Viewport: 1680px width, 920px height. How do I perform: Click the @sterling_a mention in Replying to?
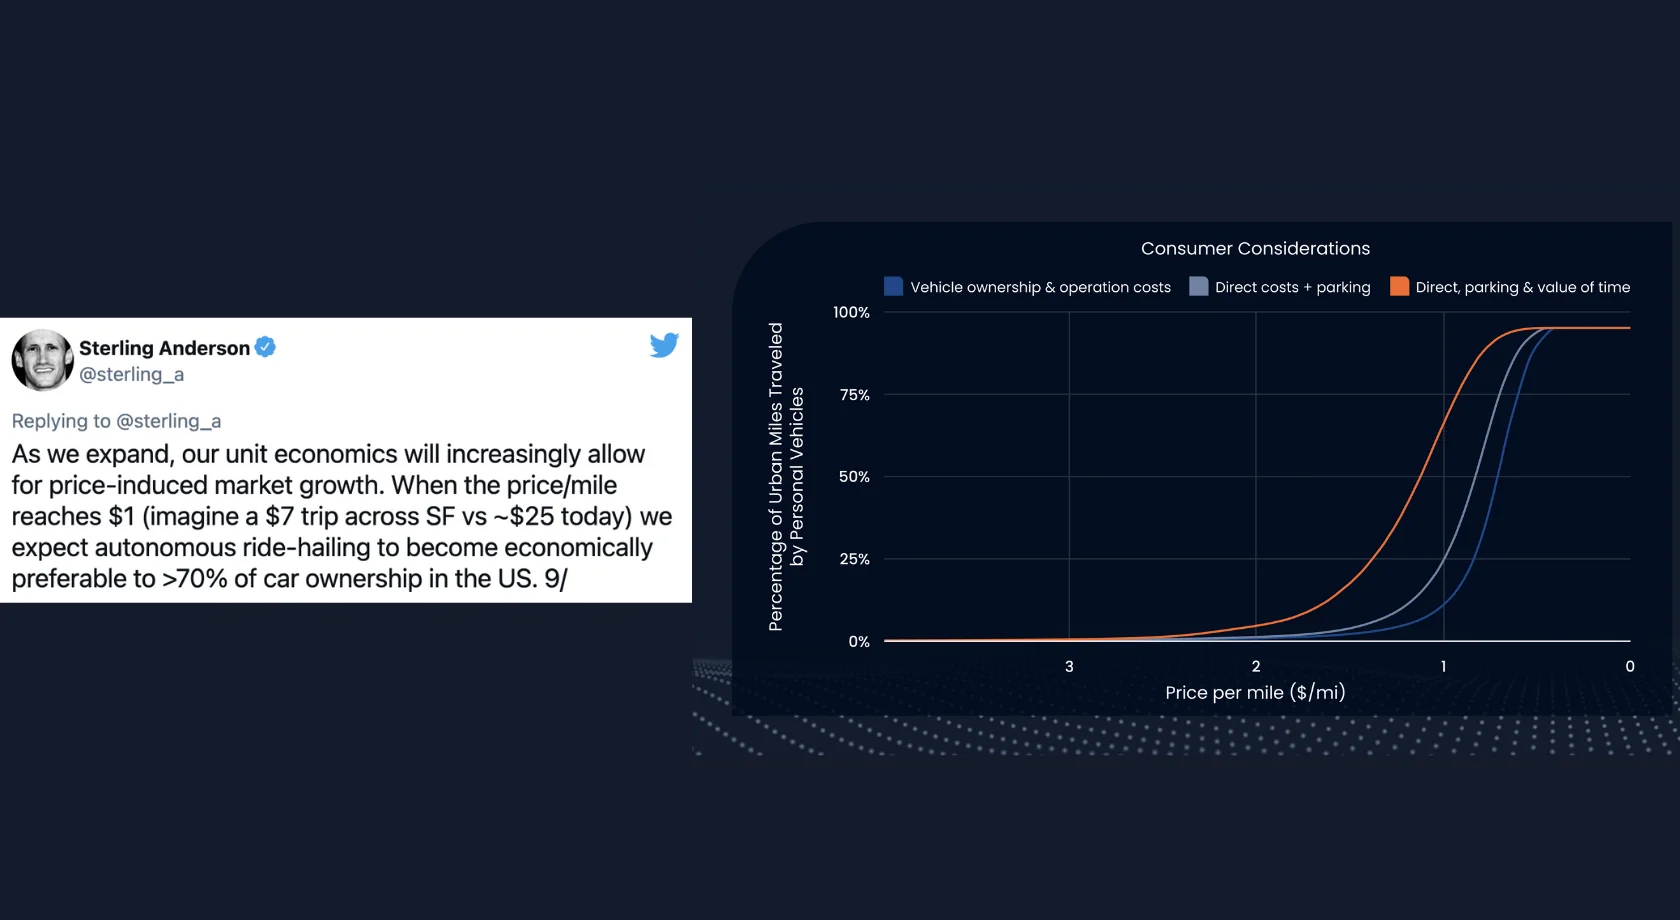tap(168, 421)
